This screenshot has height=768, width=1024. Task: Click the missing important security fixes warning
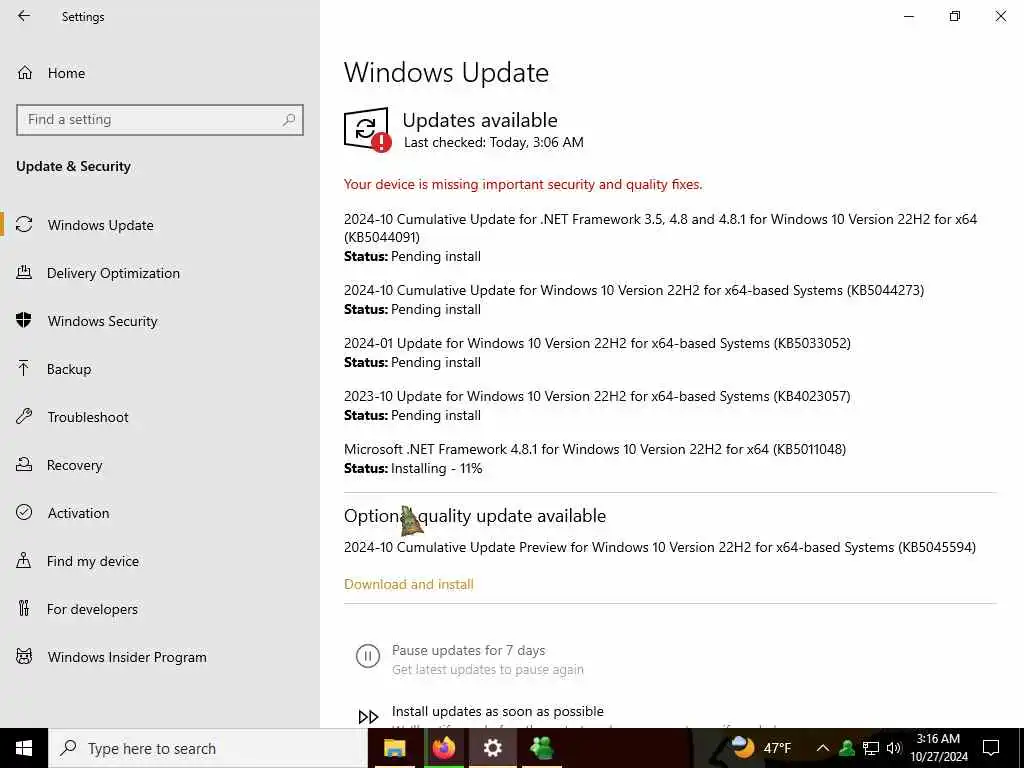click(523, 184)
